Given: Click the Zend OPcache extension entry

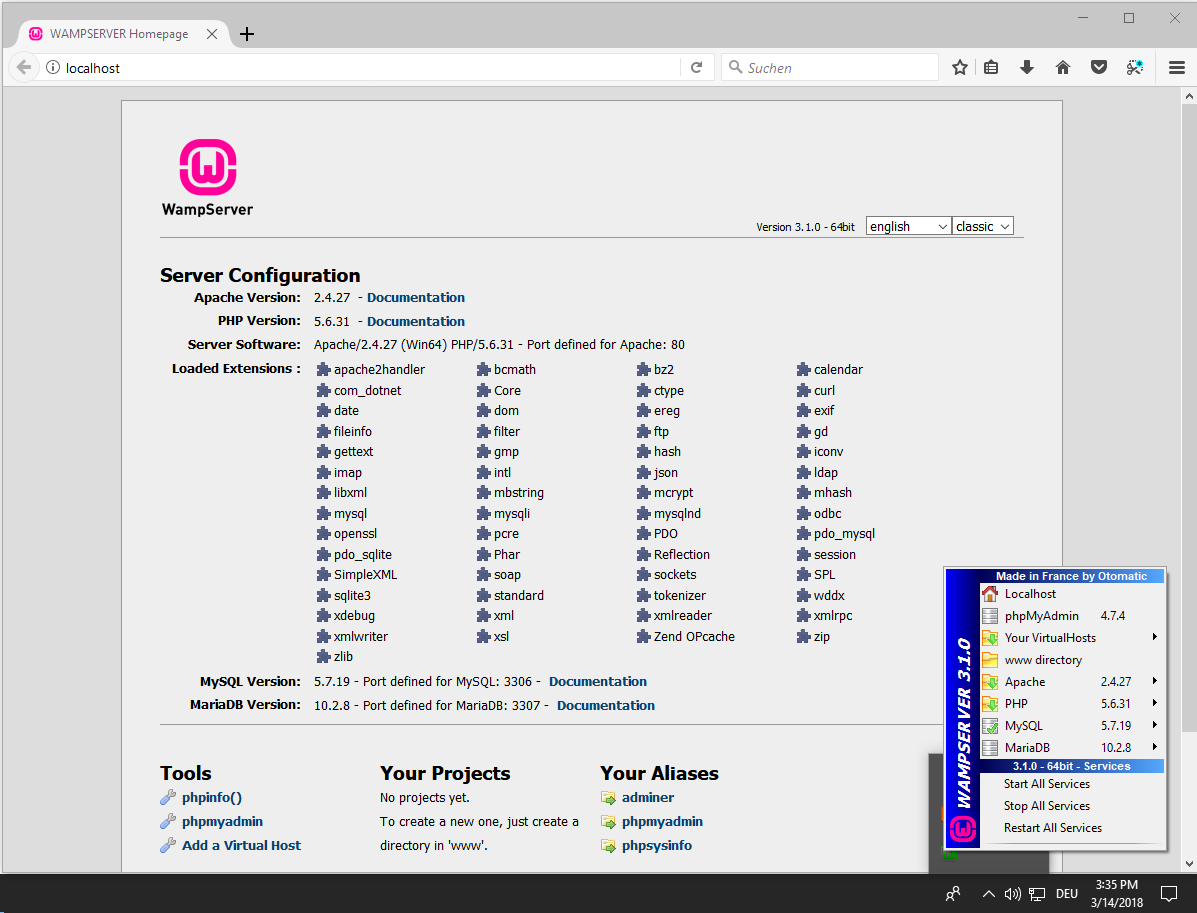Looking at the screenshot, I should pos(686,637).
